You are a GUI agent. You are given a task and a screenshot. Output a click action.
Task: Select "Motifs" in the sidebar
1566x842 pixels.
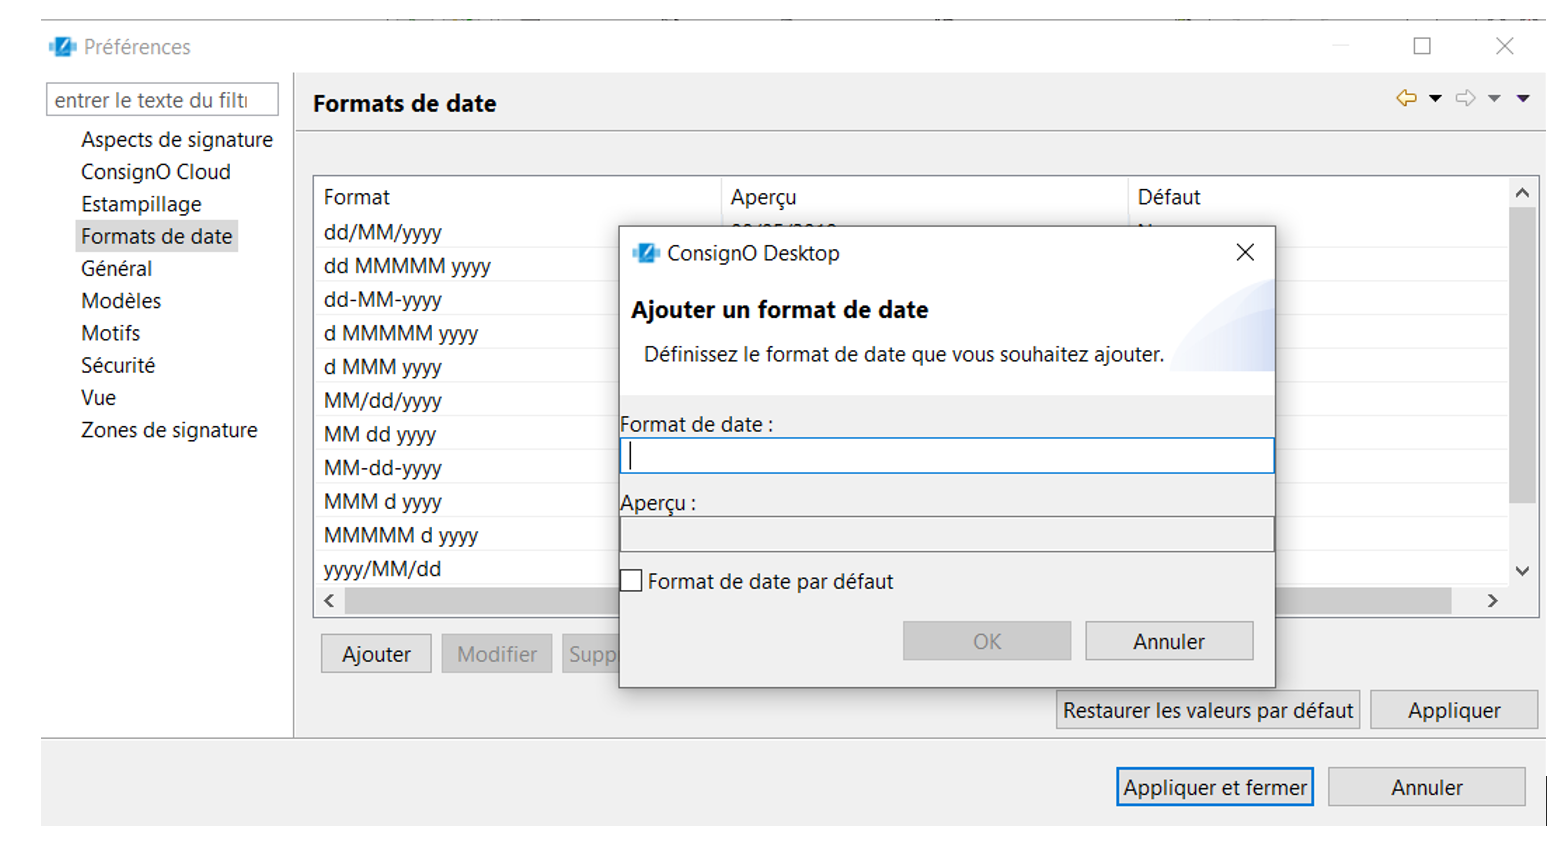(110, 333)
